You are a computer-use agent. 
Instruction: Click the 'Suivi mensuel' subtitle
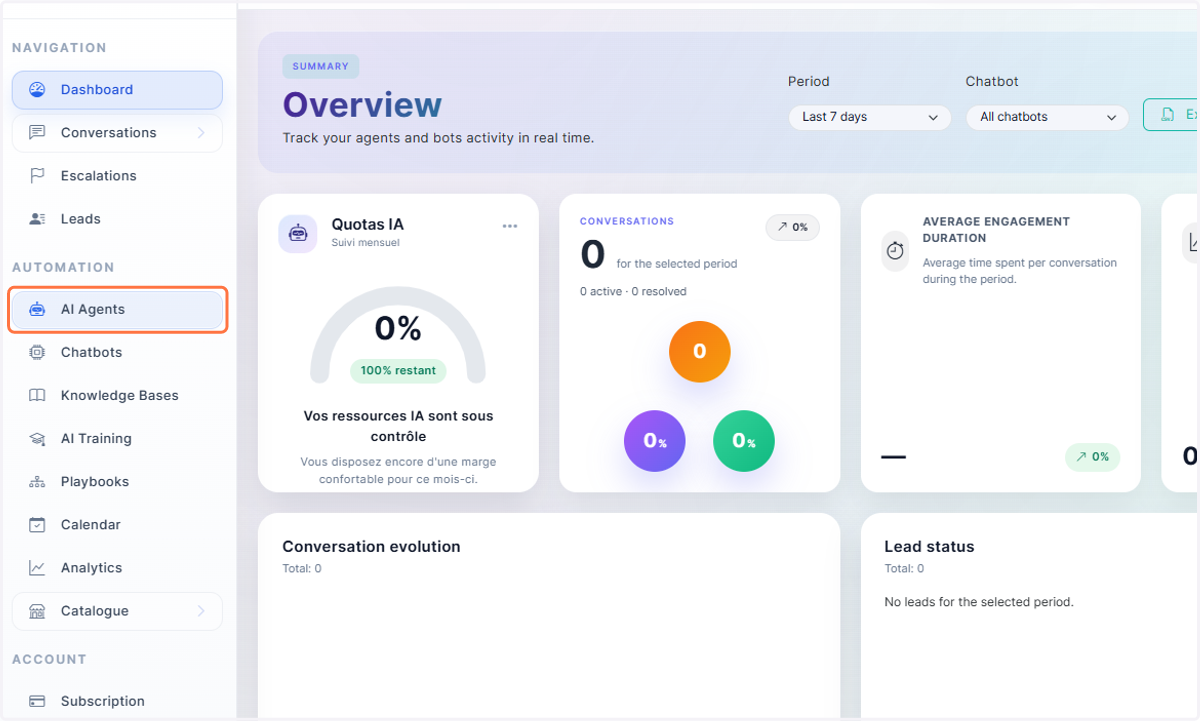click(x=366, y=243)
